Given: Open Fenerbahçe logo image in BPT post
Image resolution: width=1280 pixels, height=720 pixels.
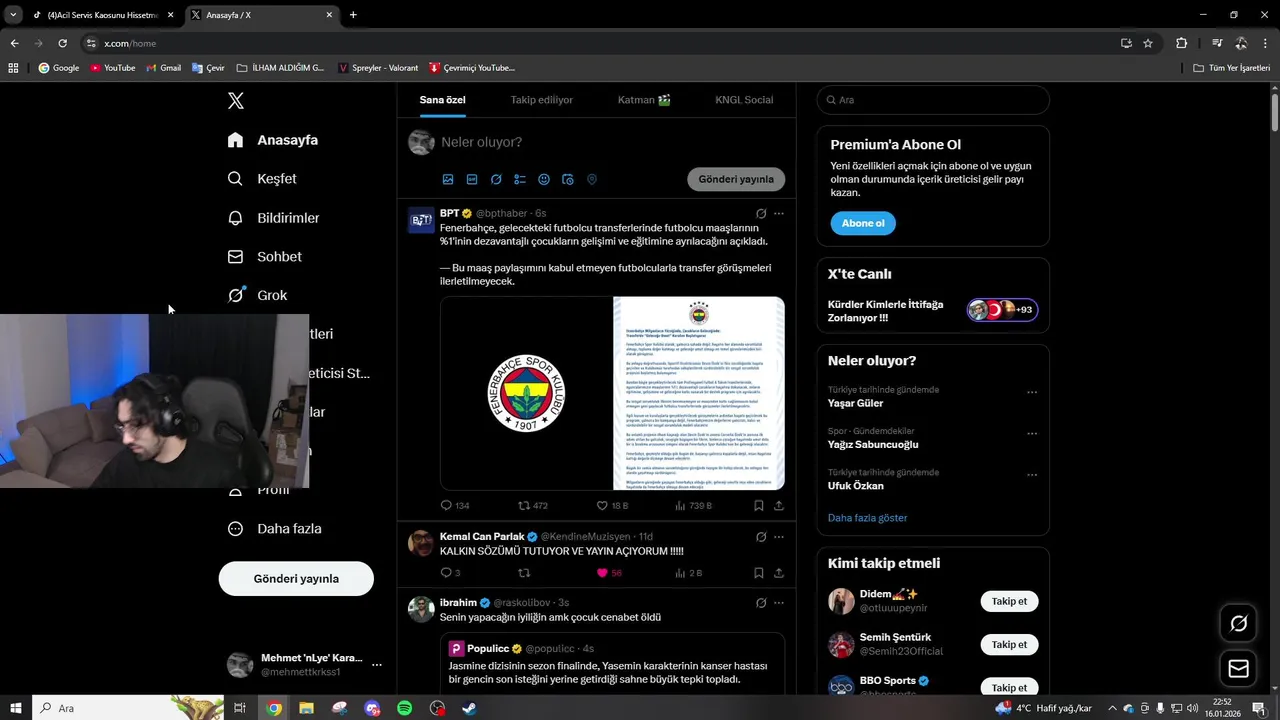Looking at the screenshot, I should (526, 393).
